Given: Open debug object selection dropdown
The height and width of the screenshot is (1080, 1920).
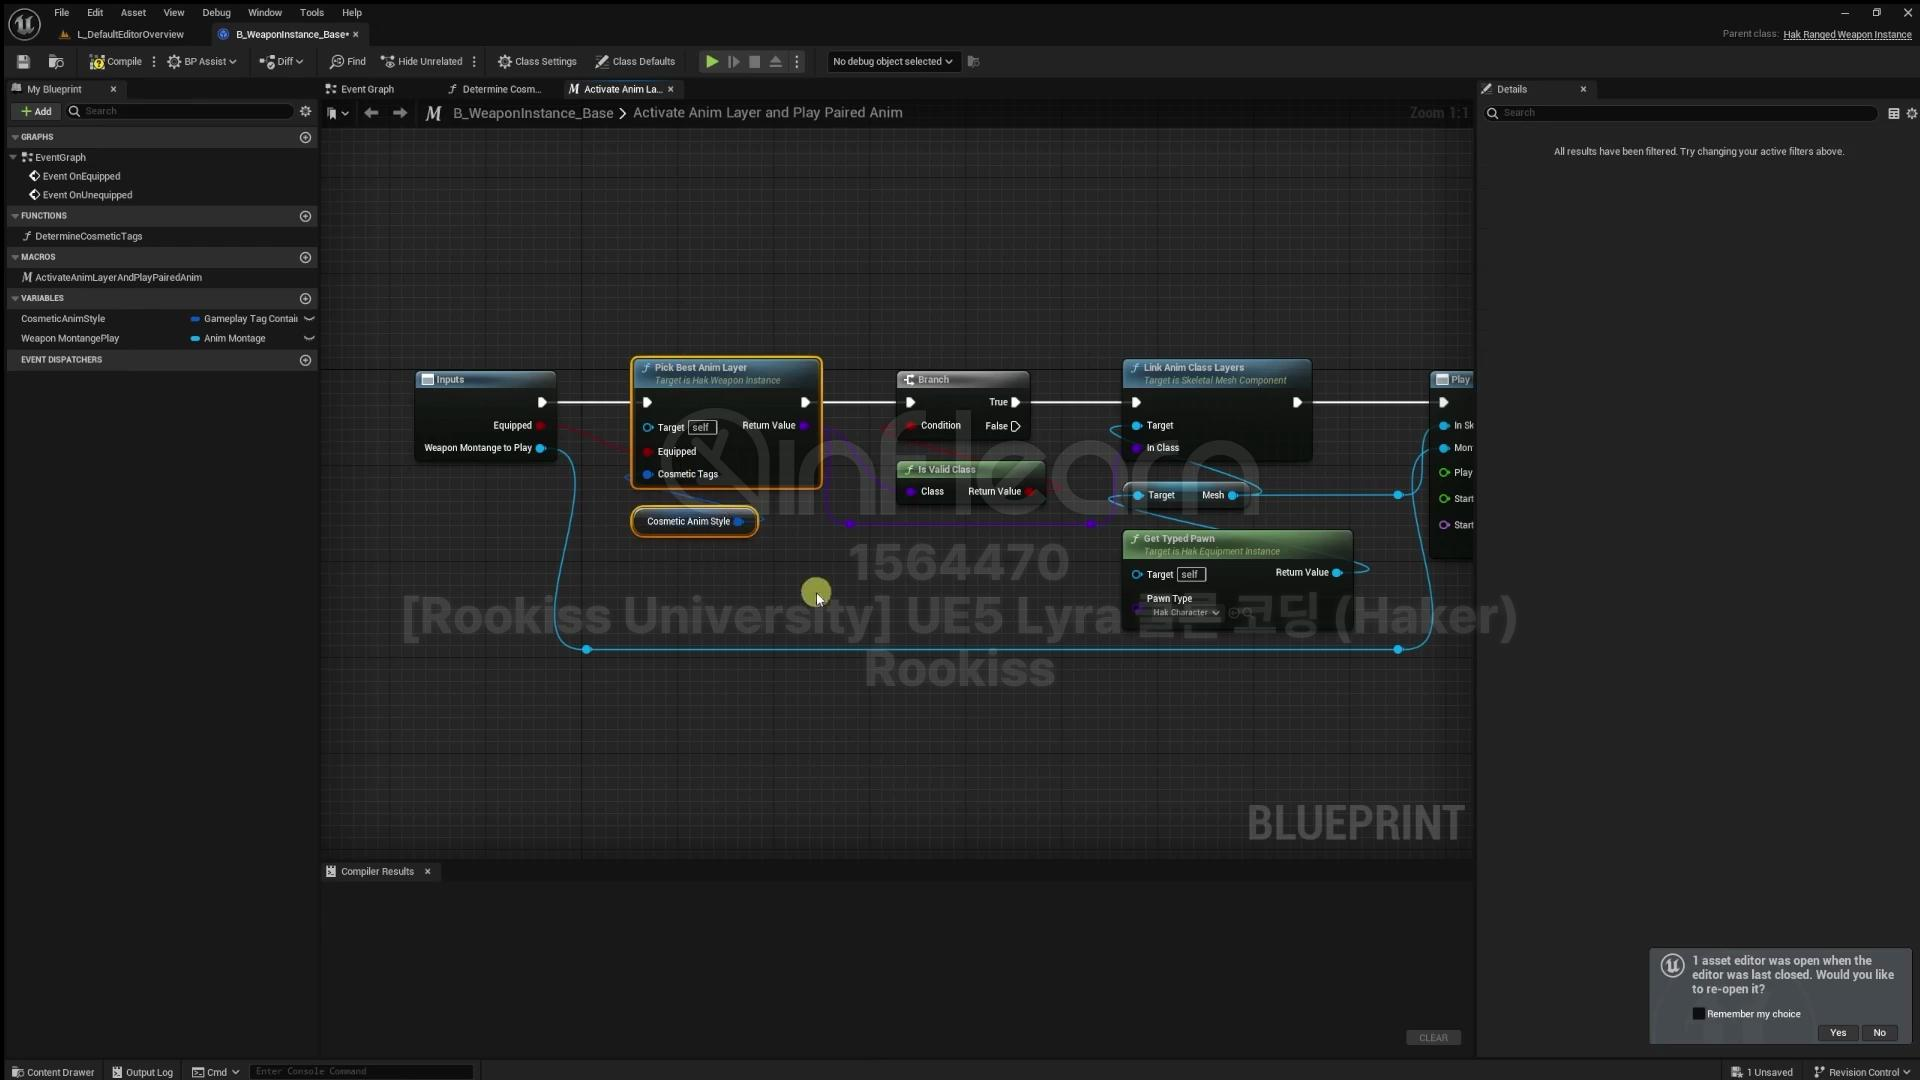Looking at the screenshot, I should pyautogui.click(x=892, y=62).
